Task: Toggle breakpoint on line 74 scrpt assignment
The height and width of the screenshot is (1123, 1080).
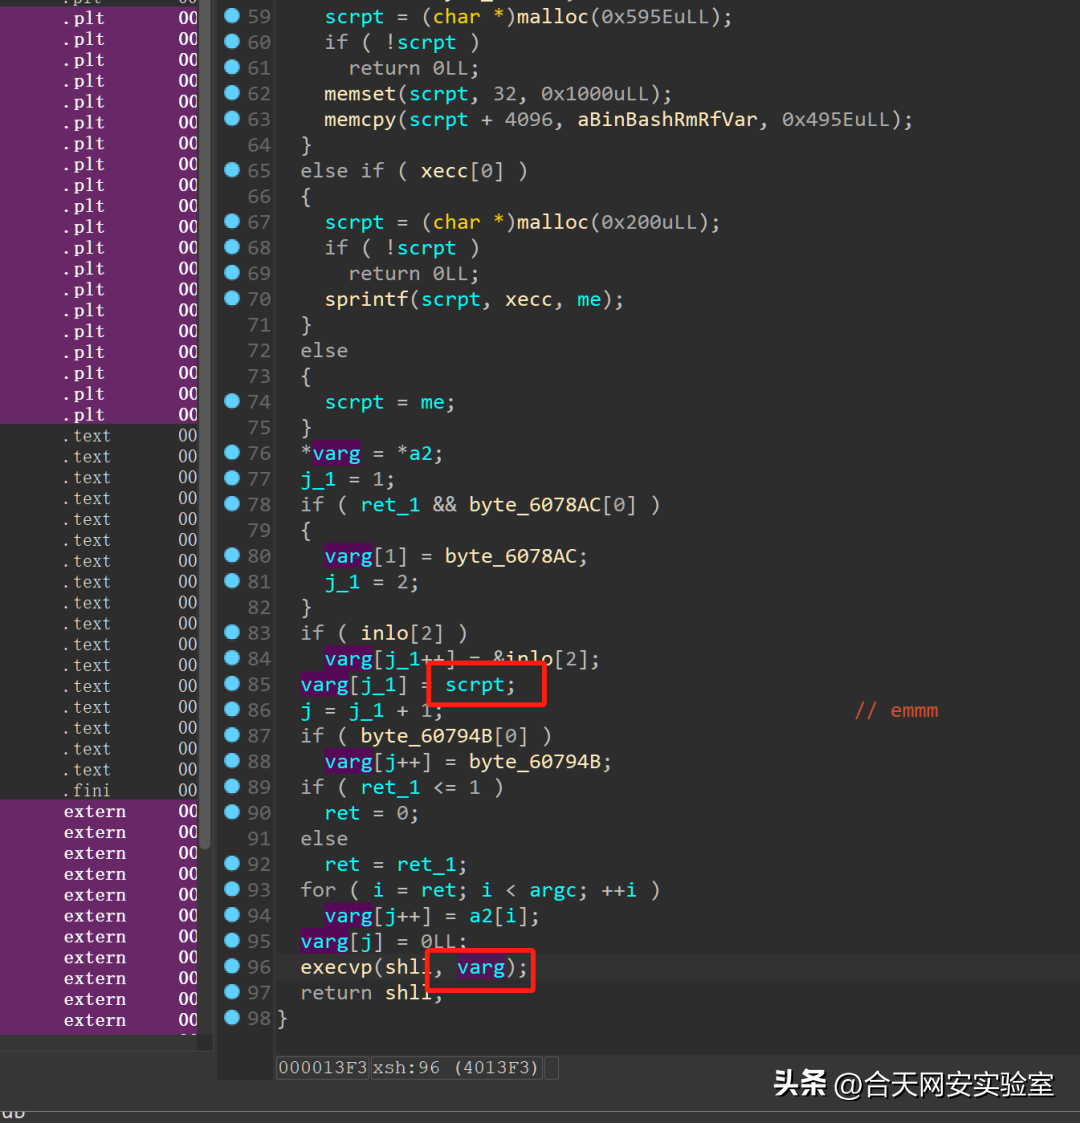Action: 232,401
